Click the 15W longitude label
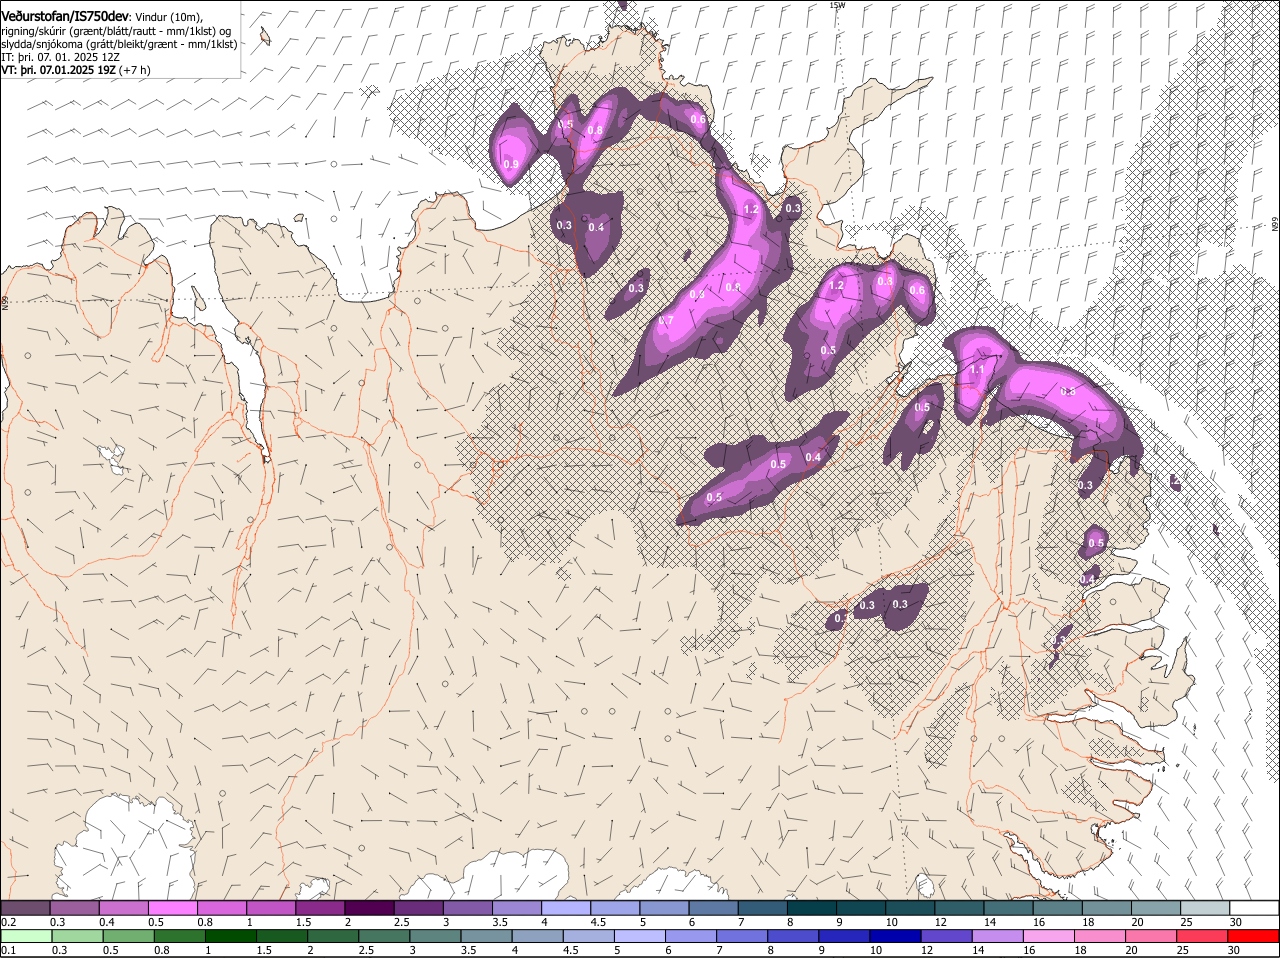Viewport: 1280px width, 958px height. [837, 5]
